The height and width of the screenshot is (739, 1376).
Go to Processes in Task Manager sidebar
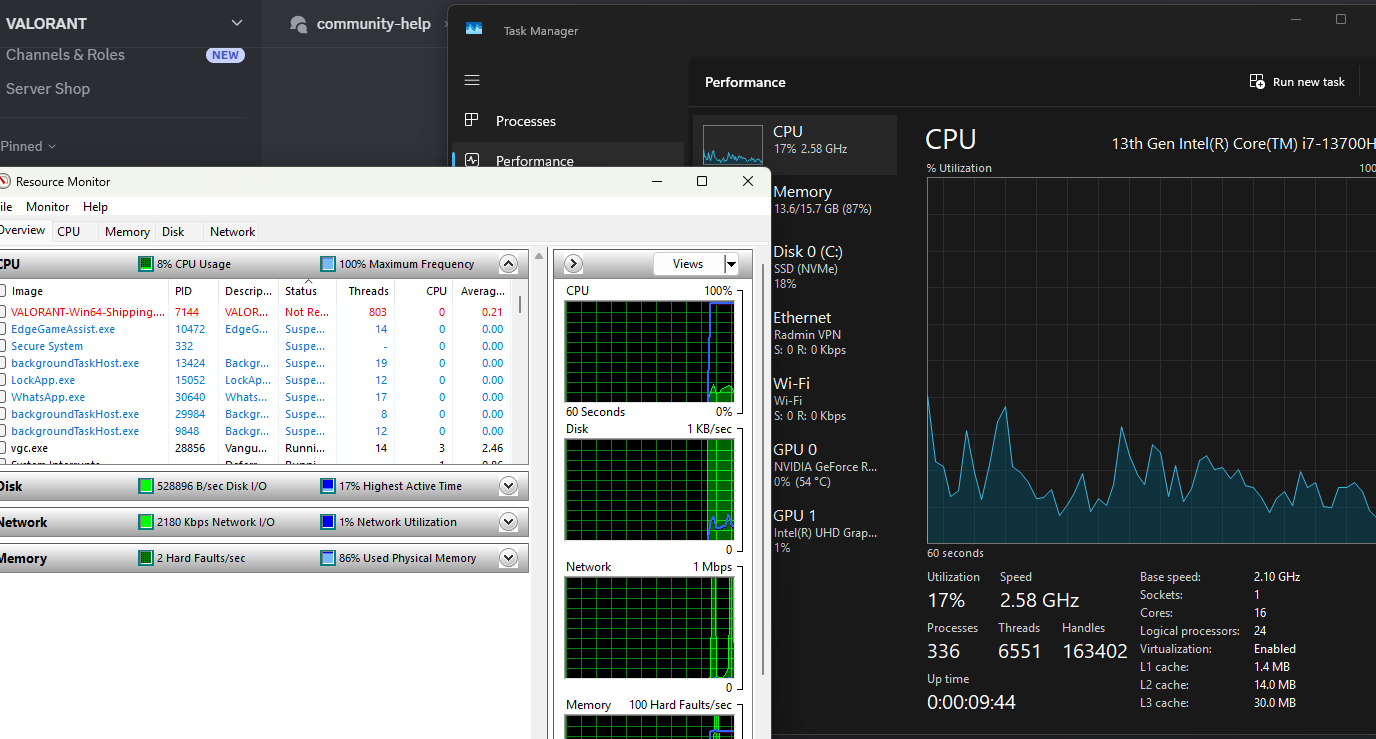pos(568,121)
